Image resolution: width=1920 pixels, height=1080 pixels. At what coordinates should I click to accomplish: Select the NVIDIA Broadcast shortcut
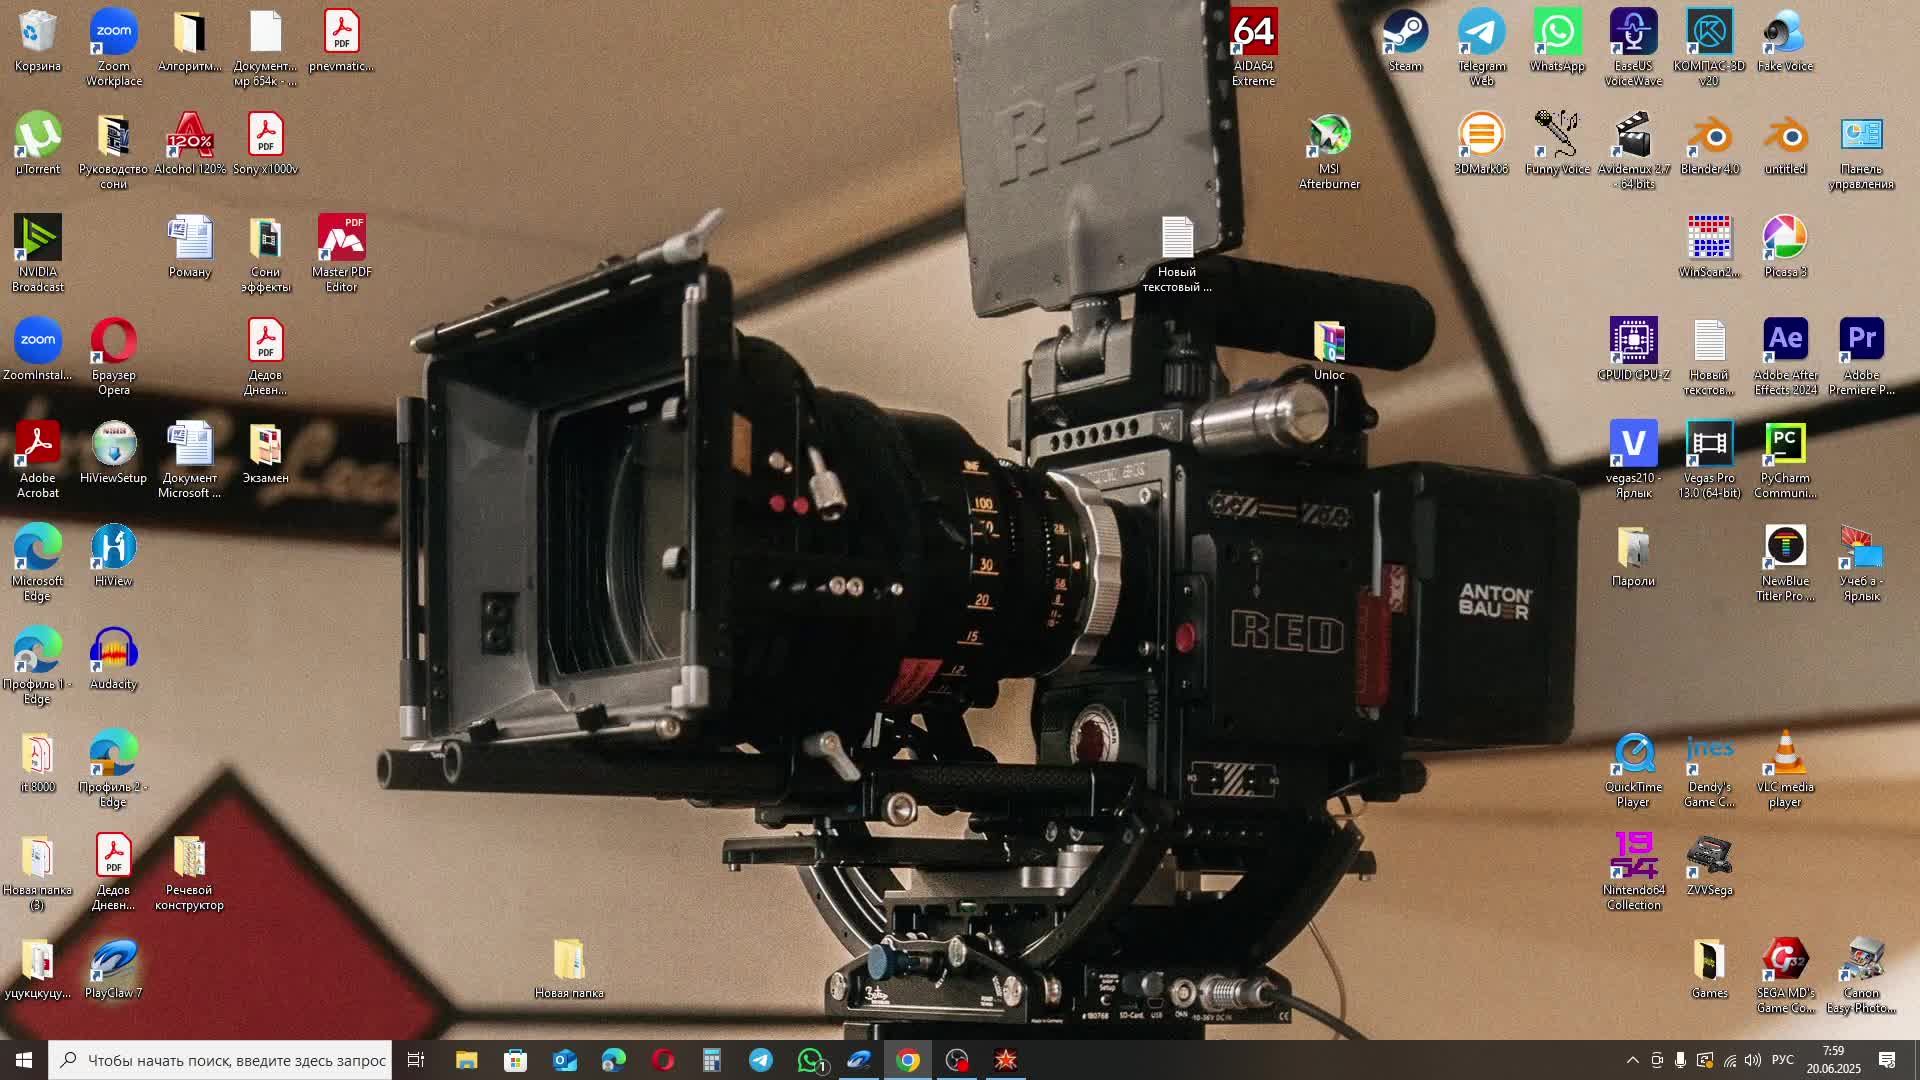point(38,240)
